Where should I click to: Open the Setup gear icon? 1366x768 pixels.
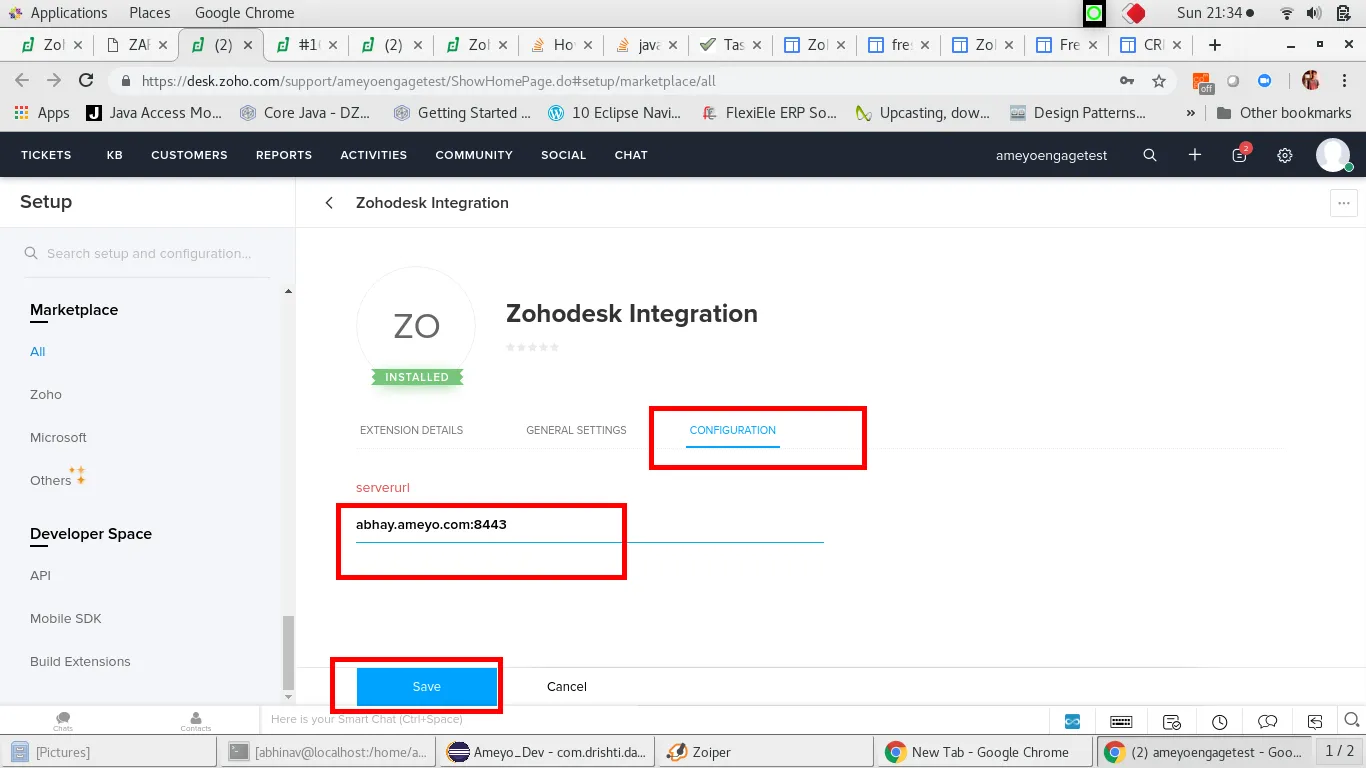[1285, 155]
